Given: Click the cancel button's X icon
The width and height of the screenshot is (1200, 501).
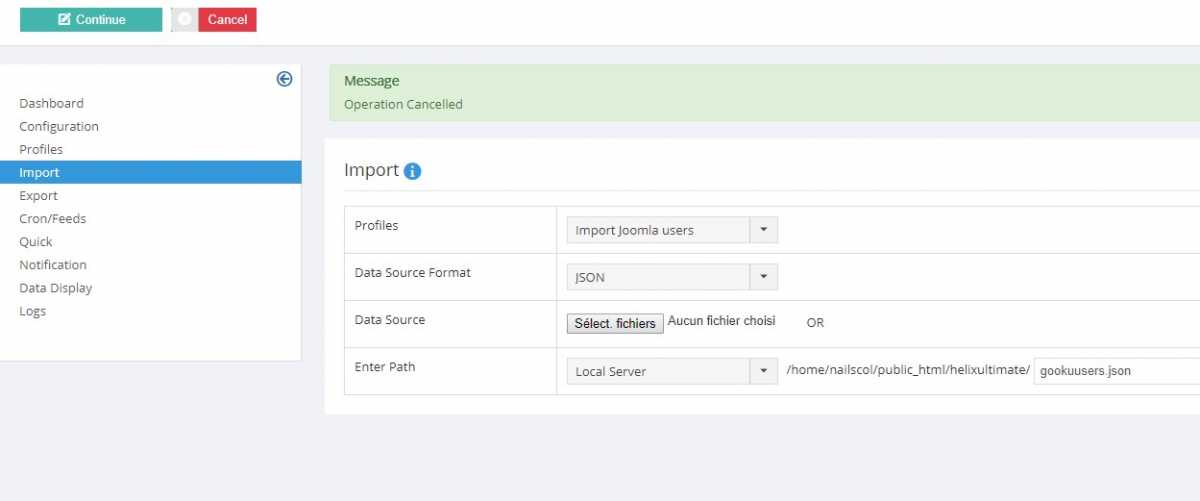Looking at the screenshot, I should point(185,20).
